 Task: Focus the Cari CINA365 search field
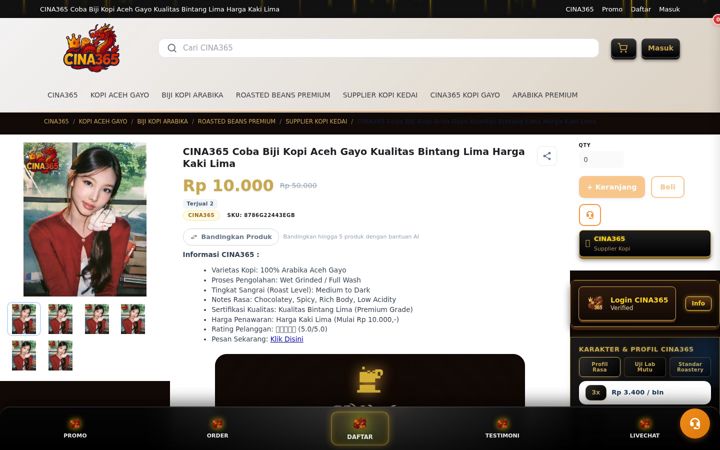379,48
